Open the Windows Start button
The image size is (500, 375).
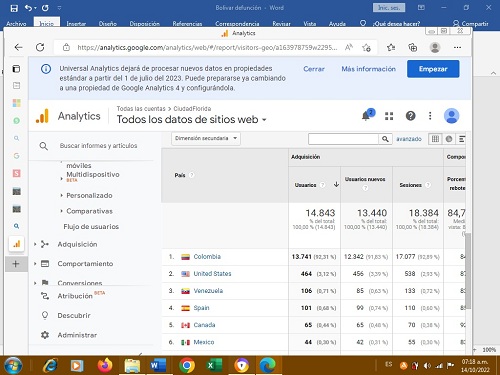pyautogui.click(x=13, y=365)
